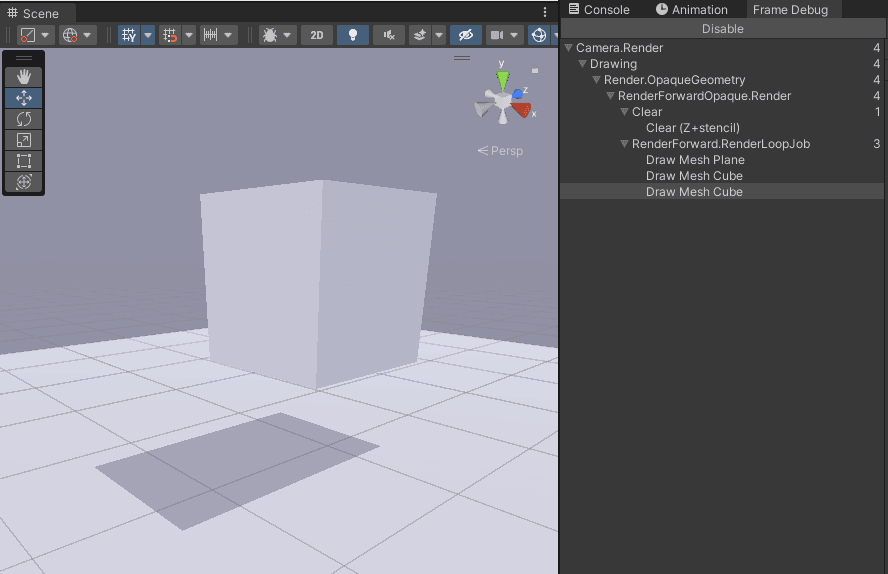Screen dimensions: 888x574
Task: Click the Animation tab clock icon
Action: (661, 8)
